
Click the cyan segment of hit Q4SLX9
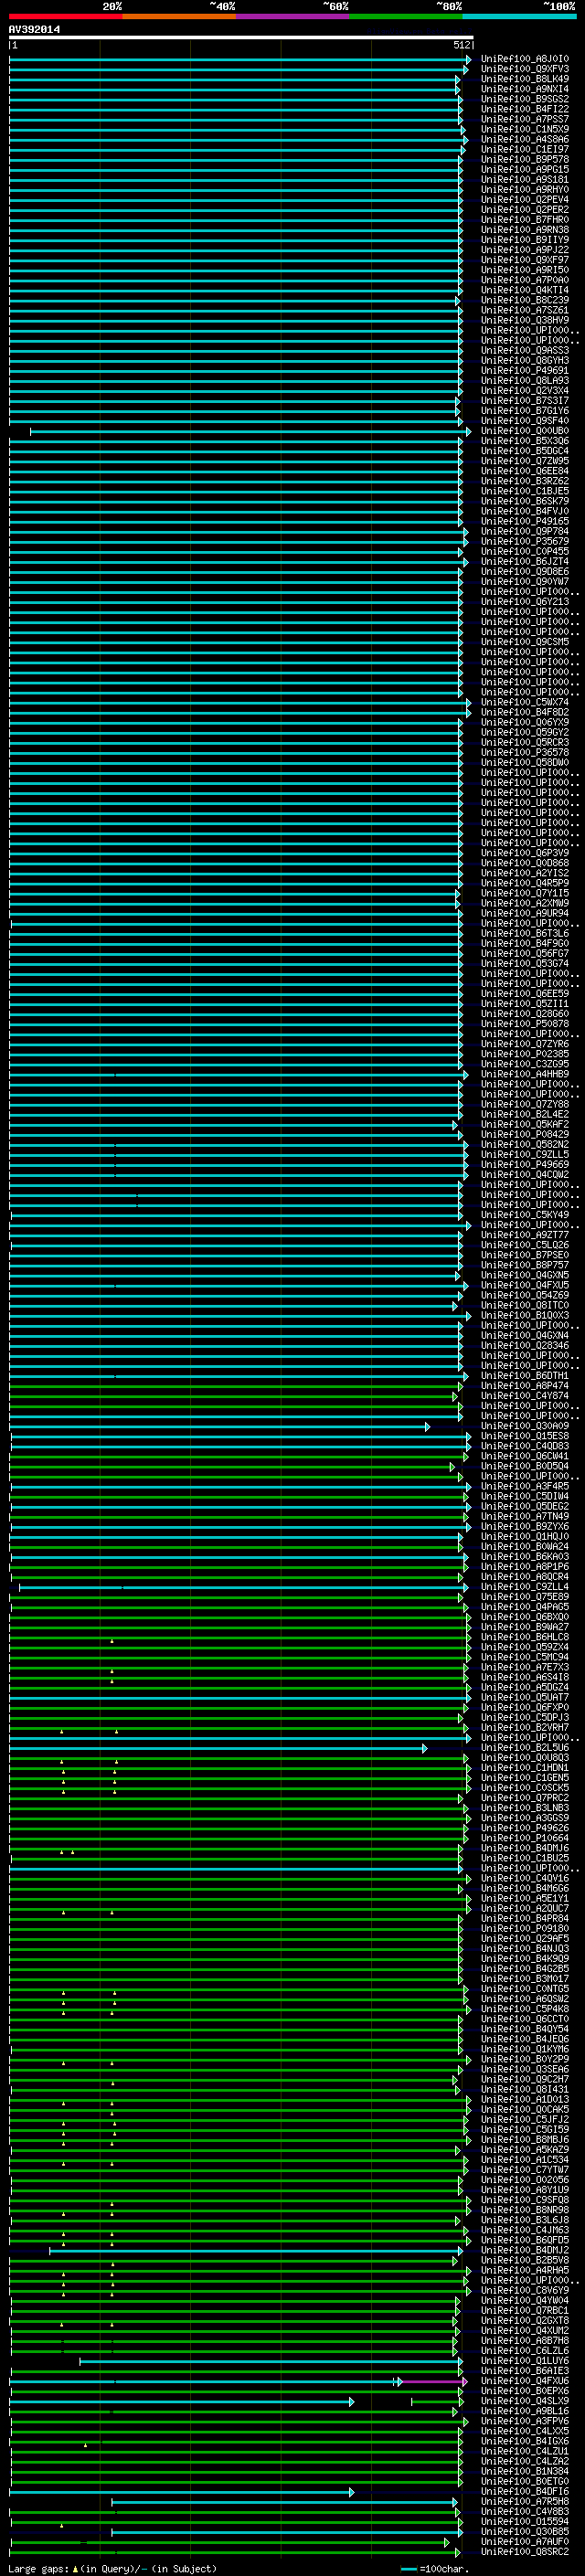click(x=180, y=2401)
